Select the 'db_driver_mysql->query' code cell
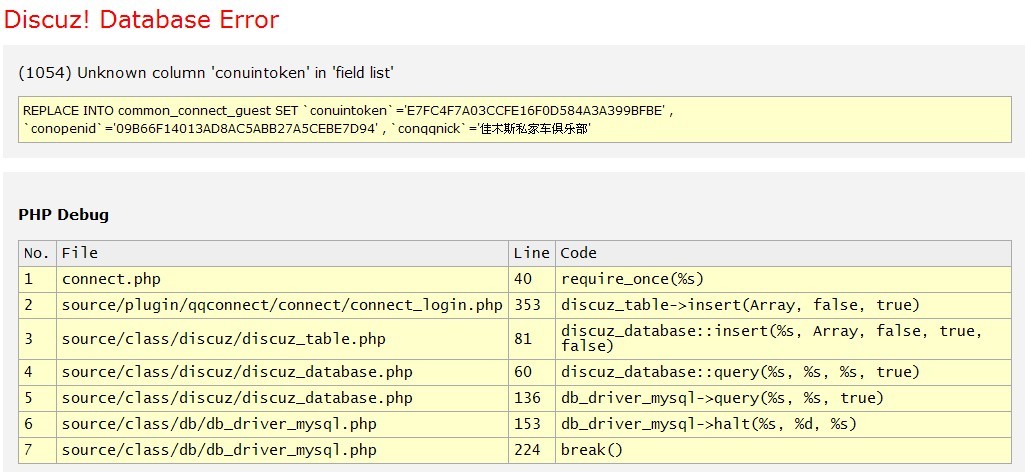1025x472 pixels. [x=783, y=398]
